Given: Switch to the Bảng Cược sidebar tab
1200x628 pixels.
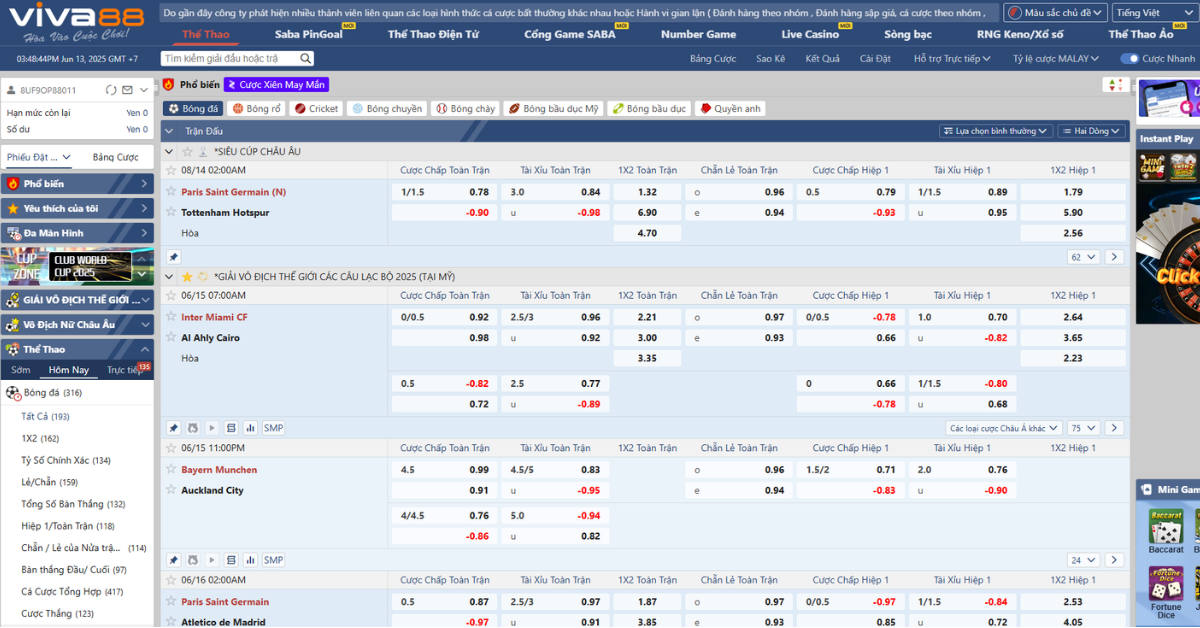Looking at the screenshot, I should pos(116,157).
